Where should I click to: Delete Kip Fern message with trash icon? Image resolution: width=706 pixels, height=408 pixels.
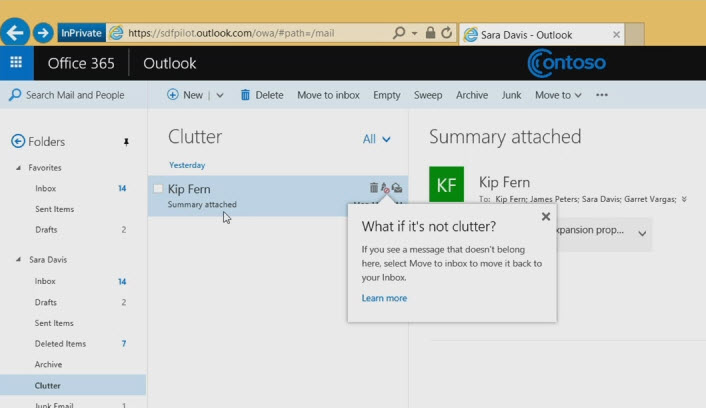(374, 187)
